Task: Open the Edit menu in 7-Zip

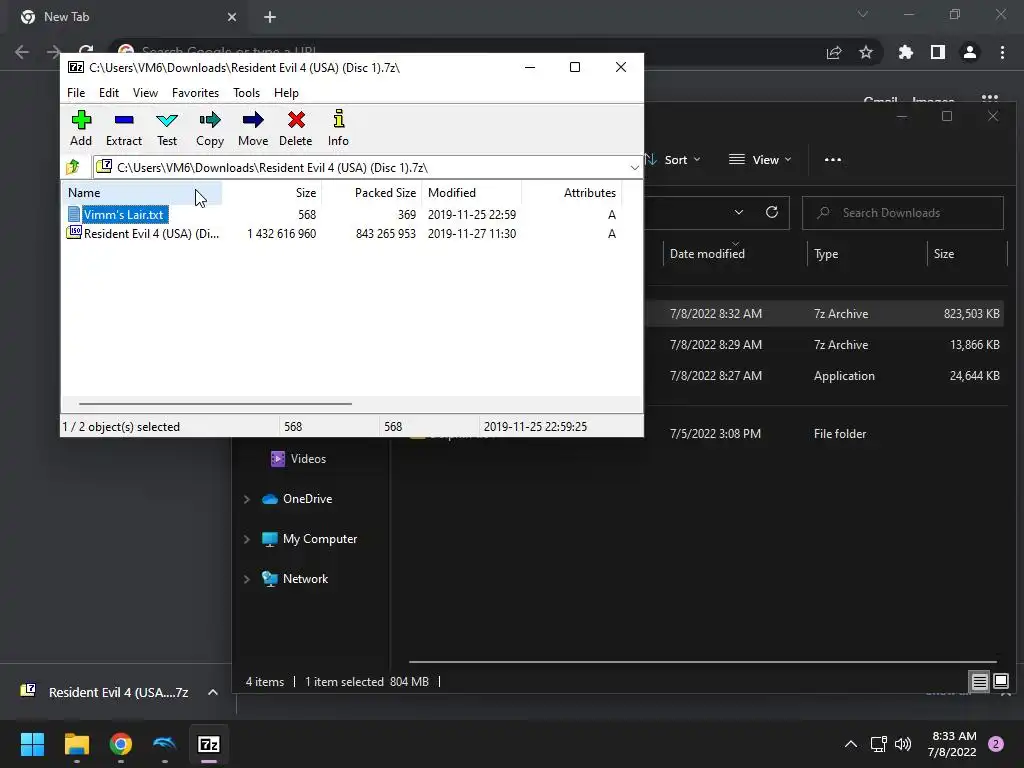Action: 108,93
